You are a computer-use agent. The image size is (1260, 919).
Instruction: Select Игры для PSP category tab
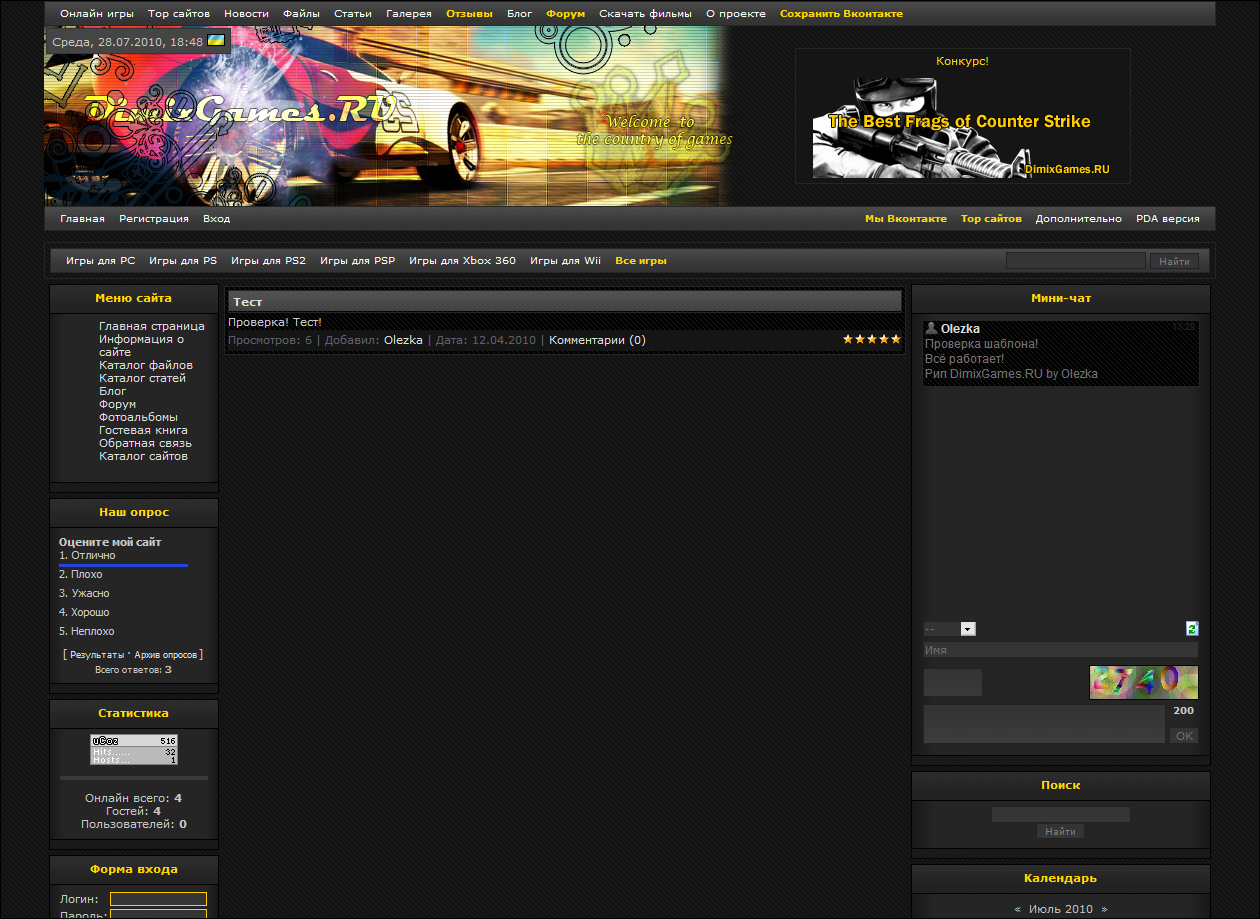[357, 261]
